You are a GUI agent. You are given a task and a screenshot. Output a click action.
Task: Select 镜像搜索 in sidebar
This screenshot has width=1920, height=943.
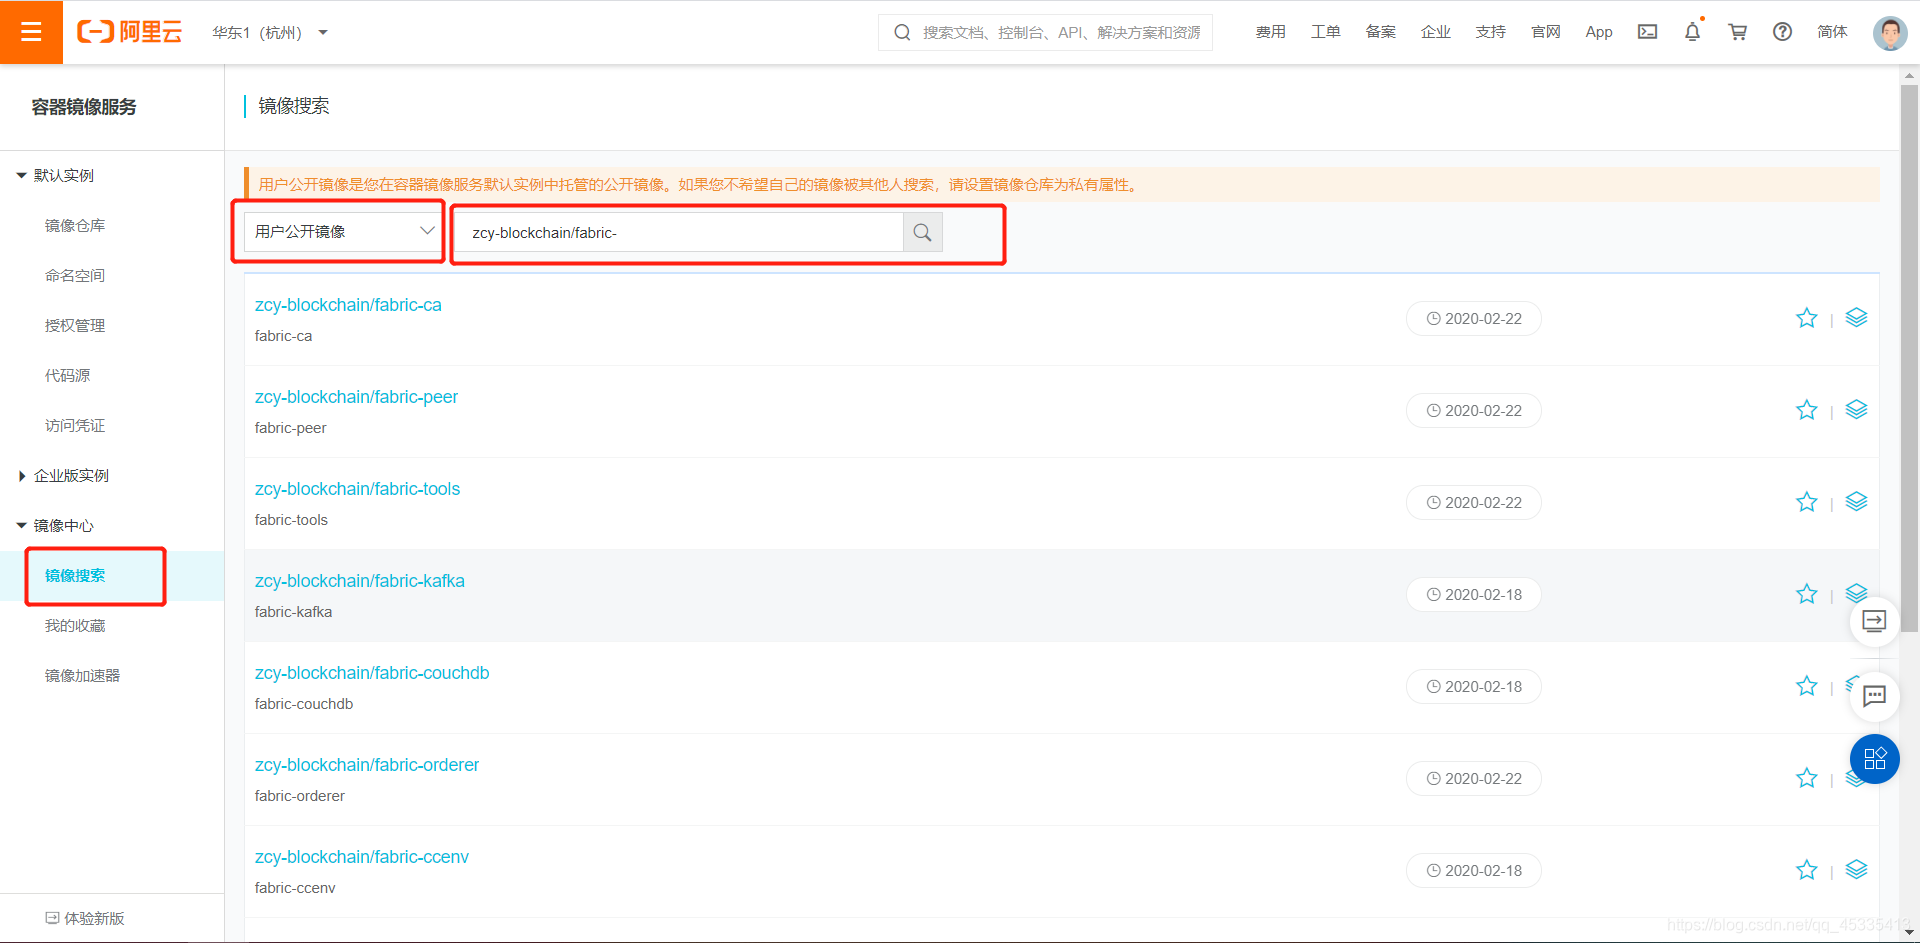pyautogui.click(x=75, y=576)
